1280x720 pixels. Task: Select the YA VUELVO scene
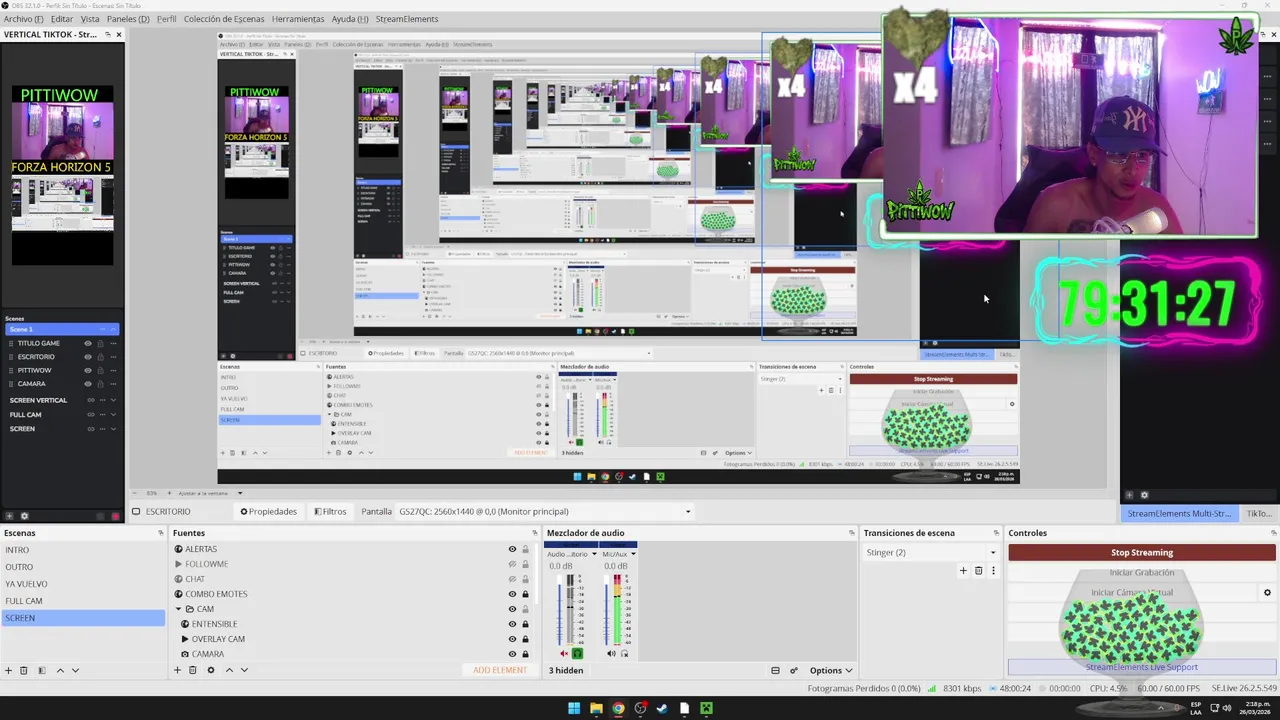26,584
